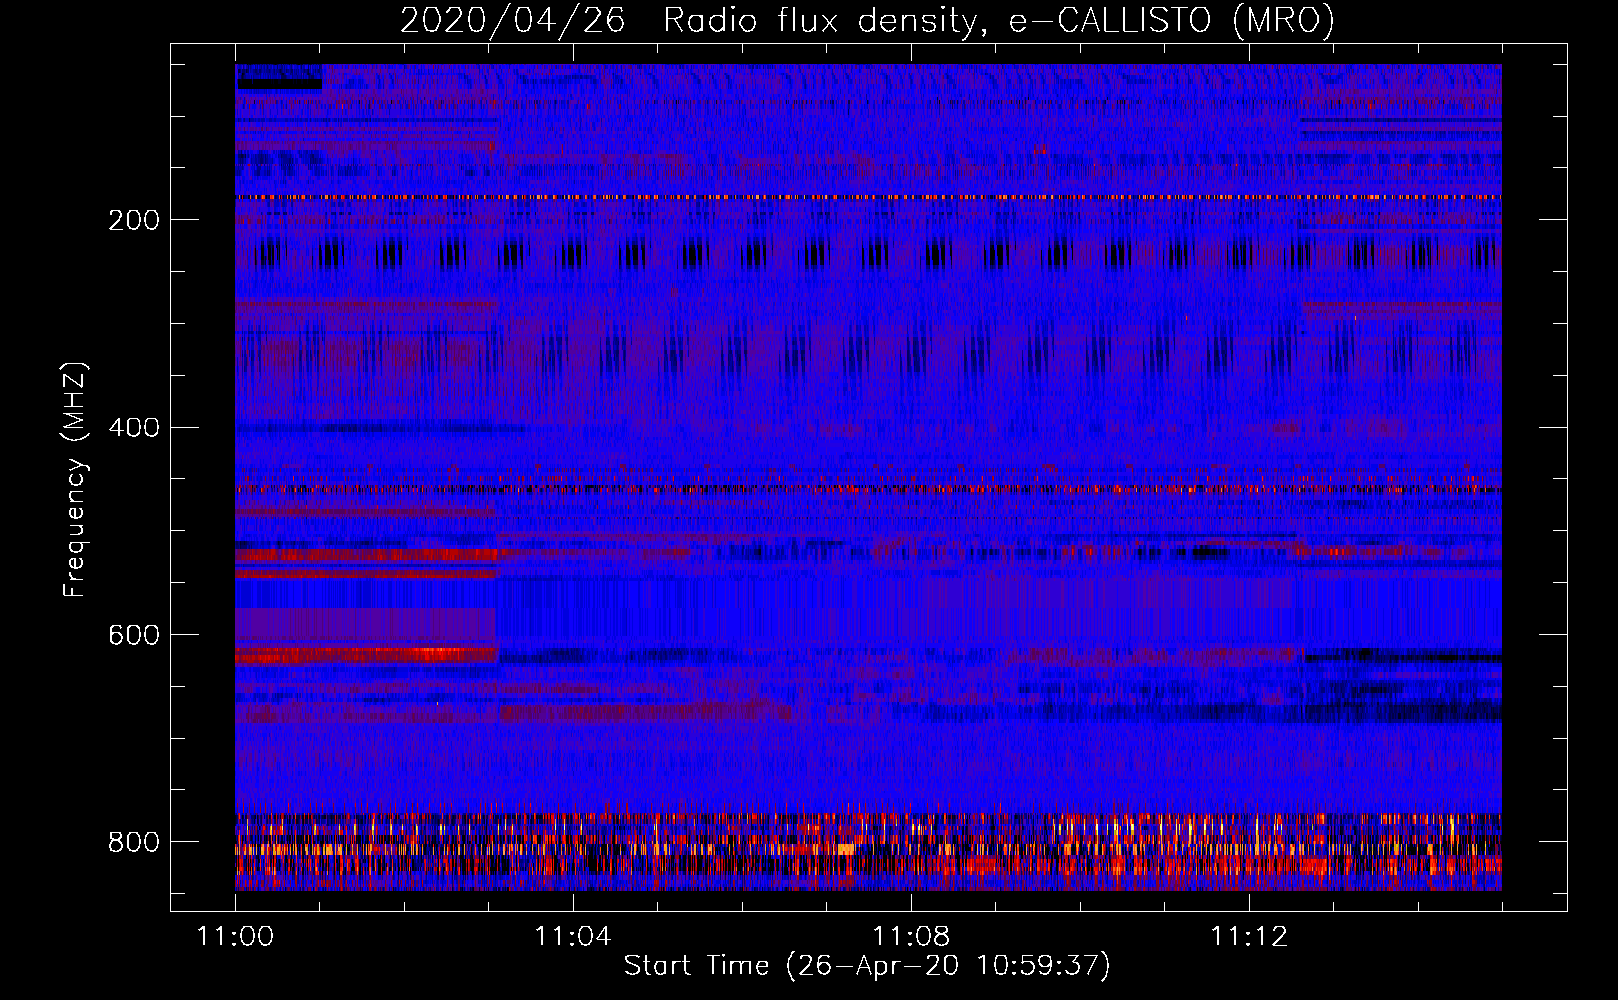
Task: Click the 800 frequency axis label
Action: click(134, 843)
